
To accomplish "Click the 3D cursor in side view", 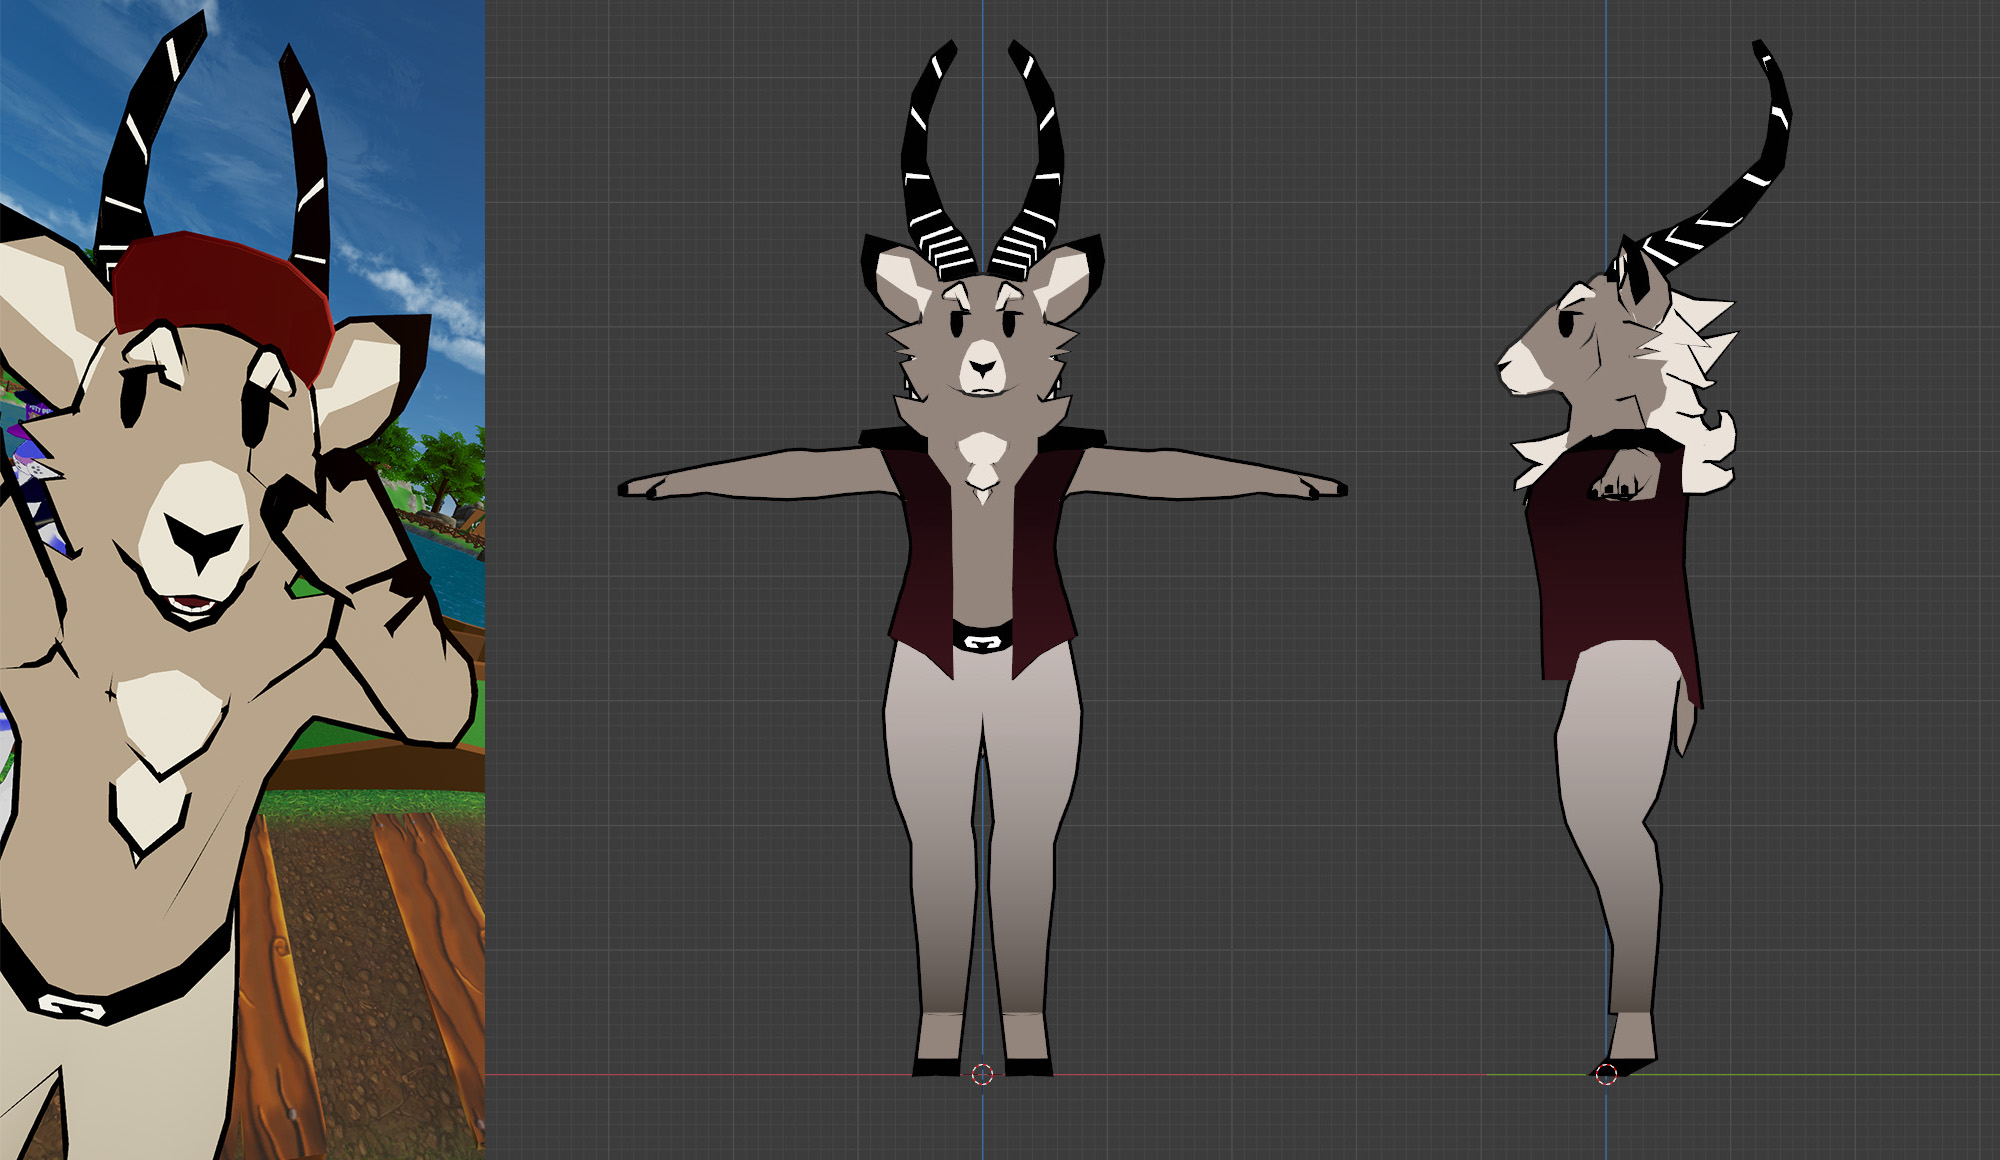I will point(1606,1074).
